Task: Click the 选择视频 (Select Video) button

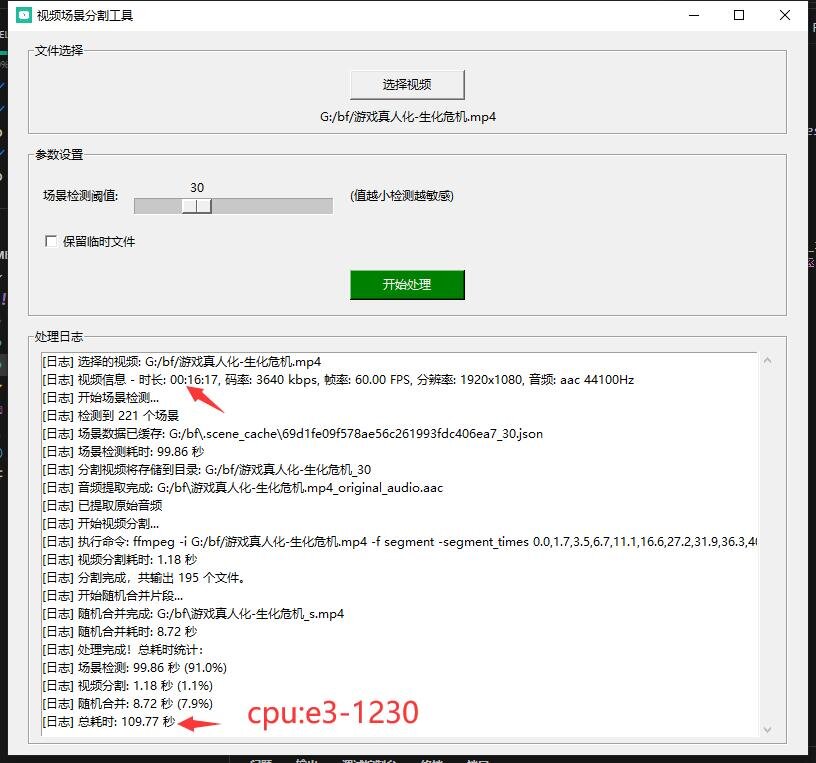Action: [406, 84]
